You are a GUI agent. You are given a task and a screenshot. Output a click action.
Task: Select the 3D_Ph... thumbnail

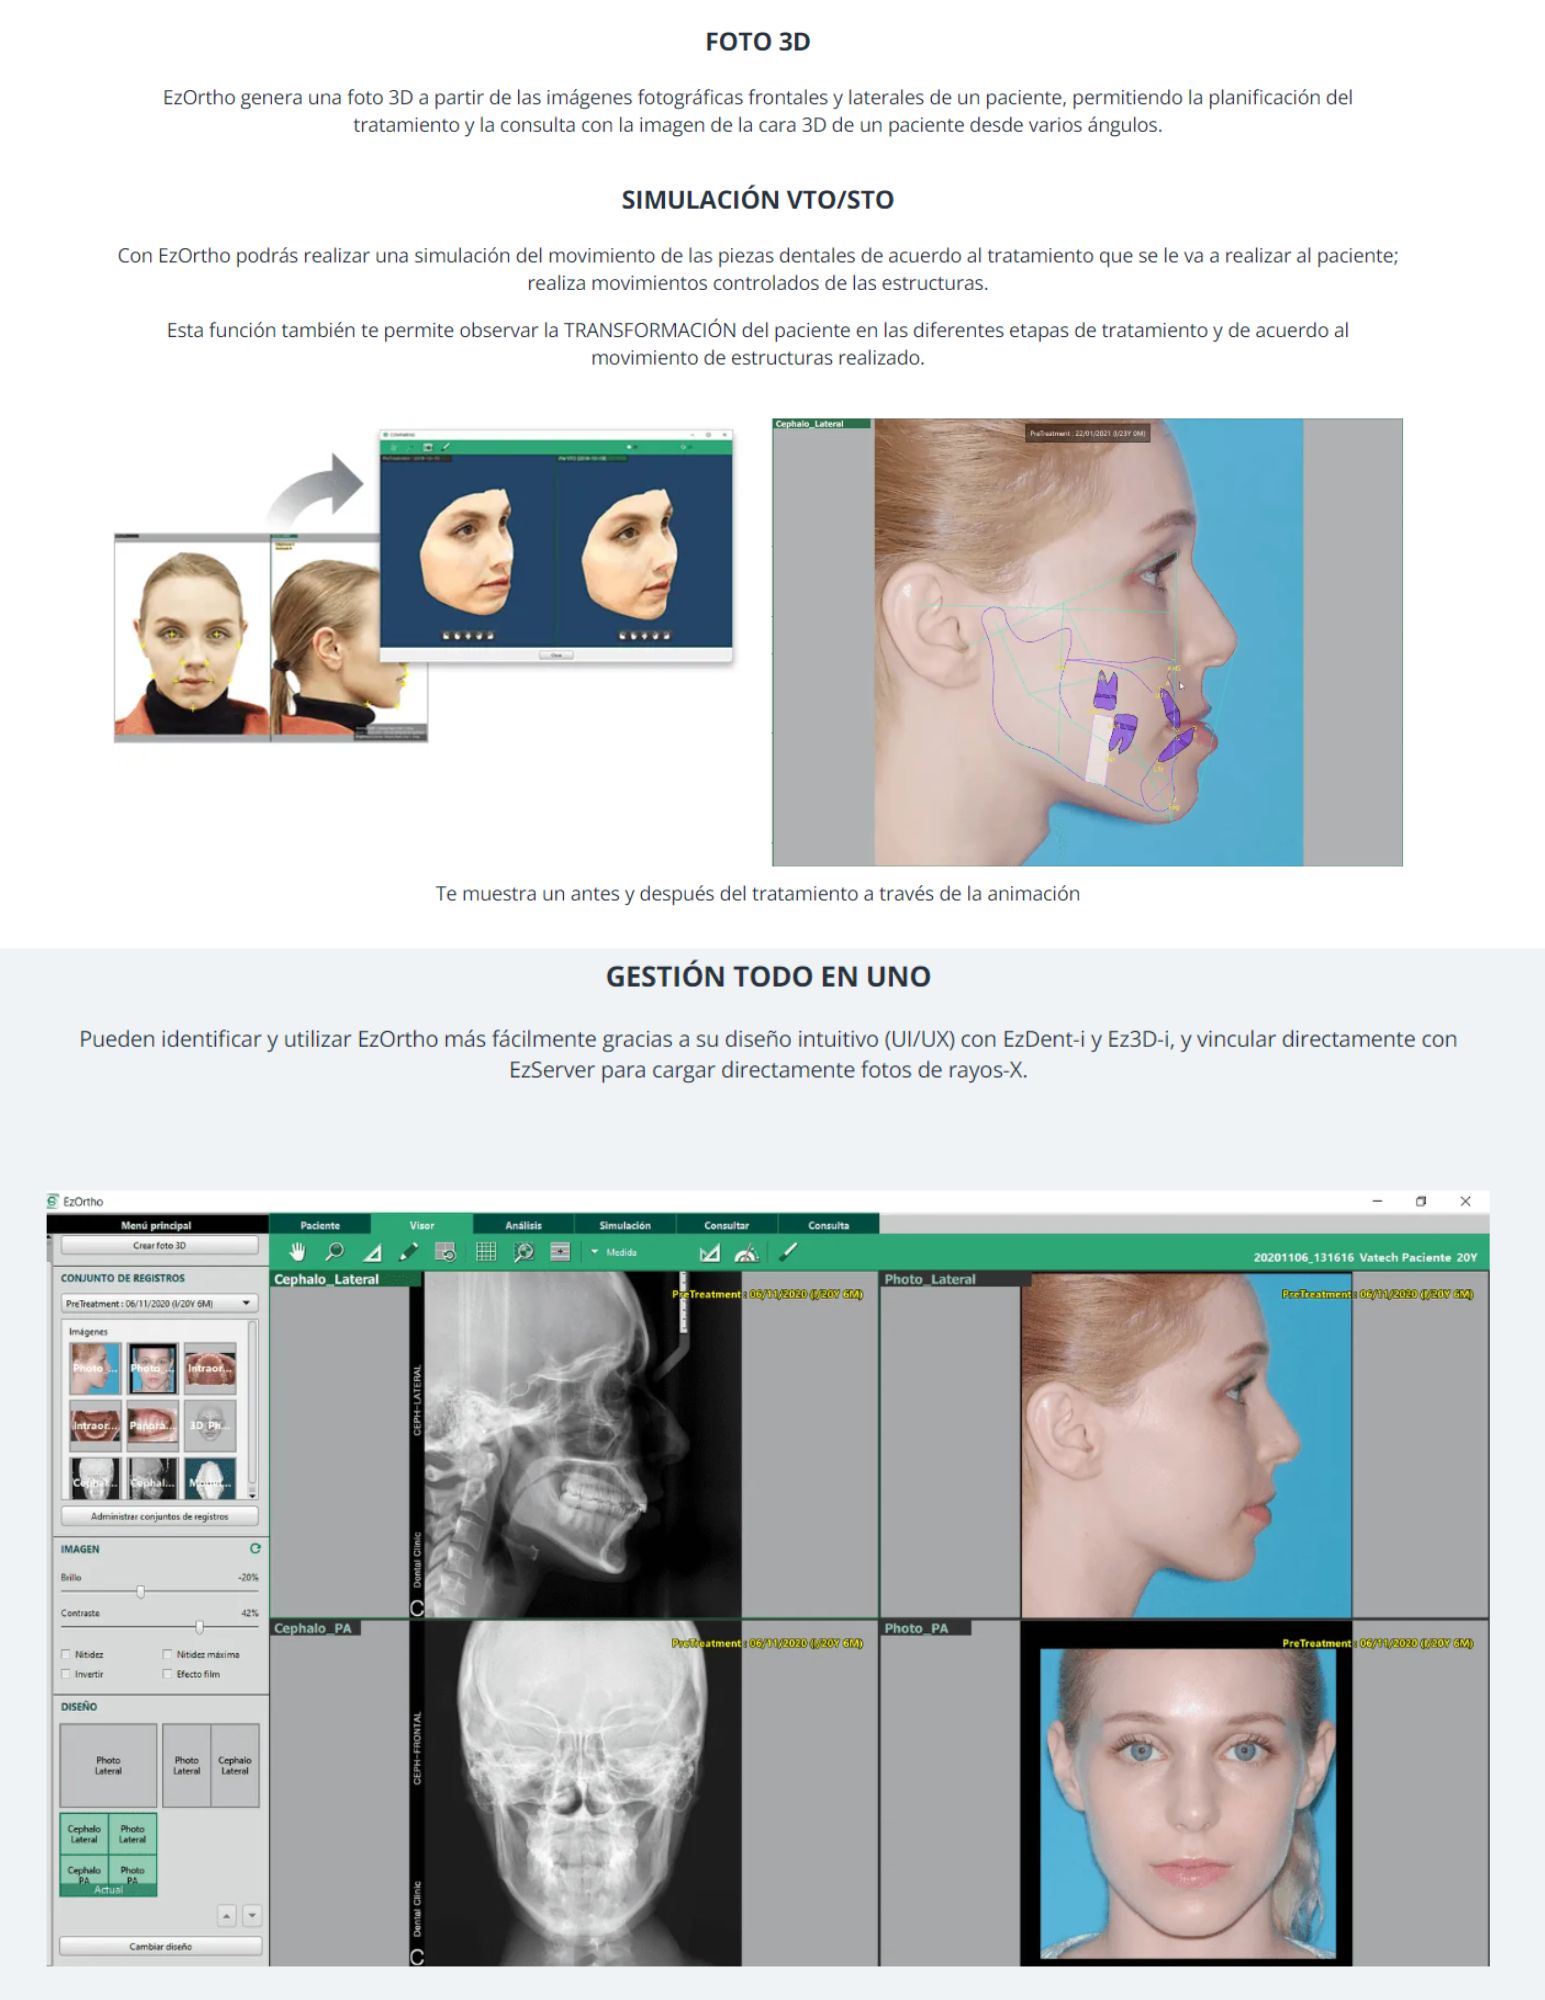click(210, 1425)
